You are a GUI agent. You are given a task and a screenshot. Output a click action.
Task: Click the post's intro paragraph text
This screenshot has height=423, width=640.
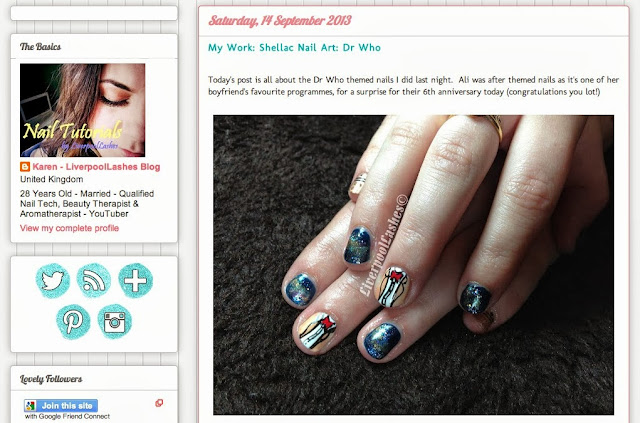(x=413, y=86)
